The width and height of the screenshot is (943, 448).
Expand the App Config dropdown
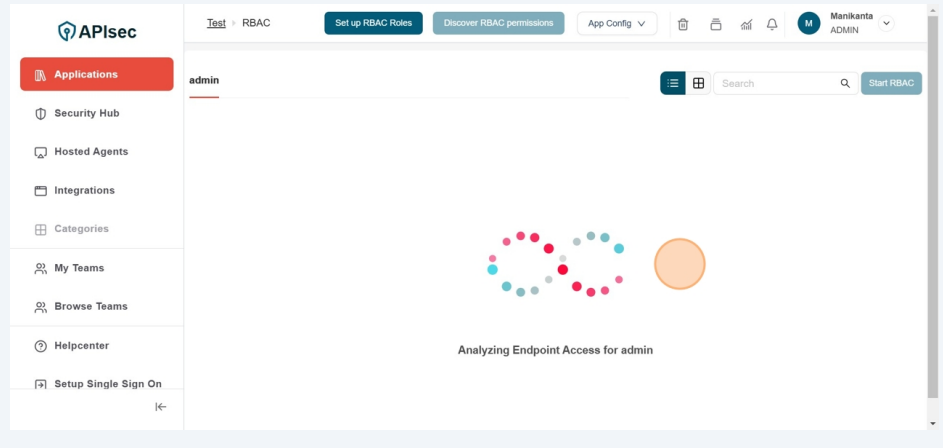click(616, 24)
